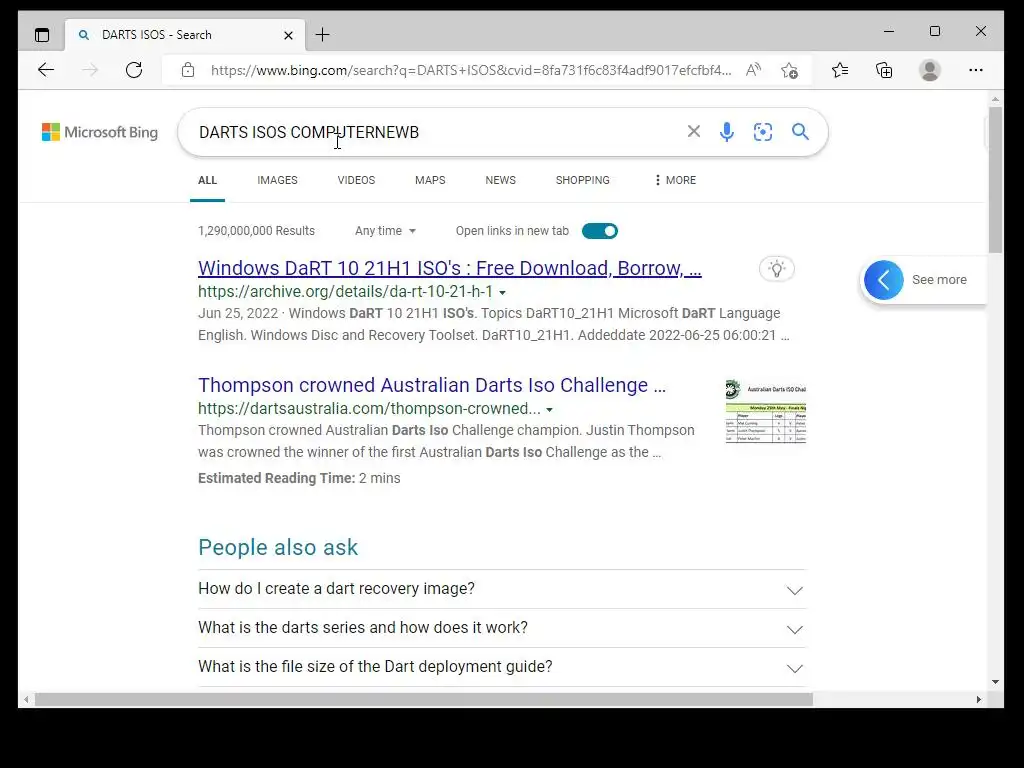Expand the archive.org URL dropdown arrow
Viewport: 1024px width, 768px height.
[502, 293]
